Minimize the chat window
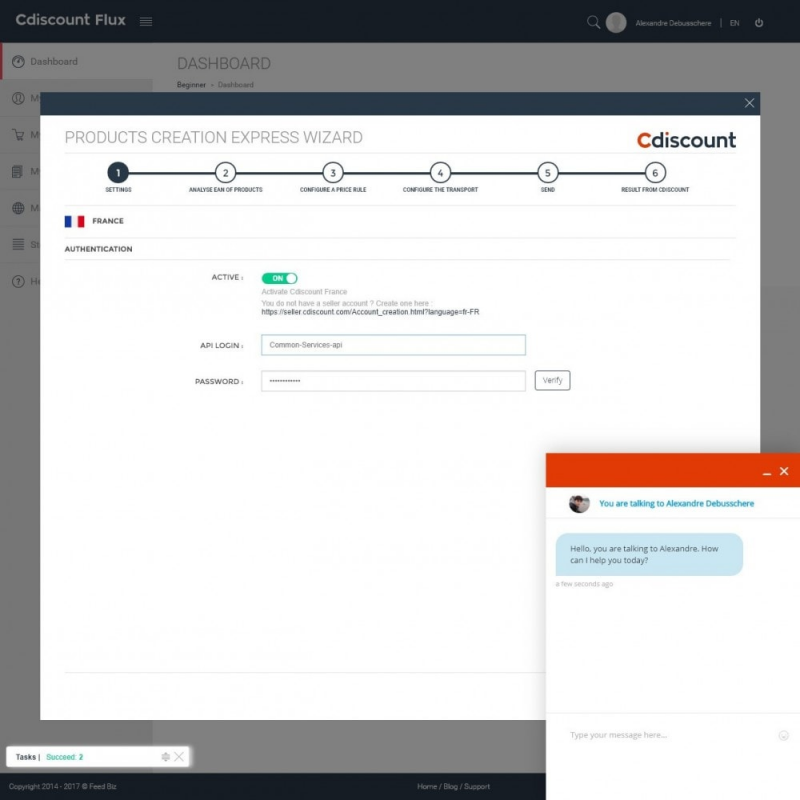800x800 pixels. (x=766, y=472)
